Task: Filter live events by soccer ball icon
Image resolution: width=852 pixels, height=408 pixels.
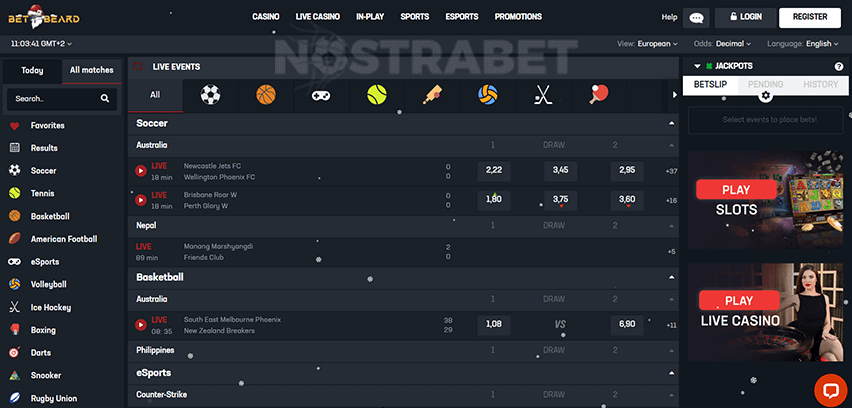Action: tap(211, 95)
